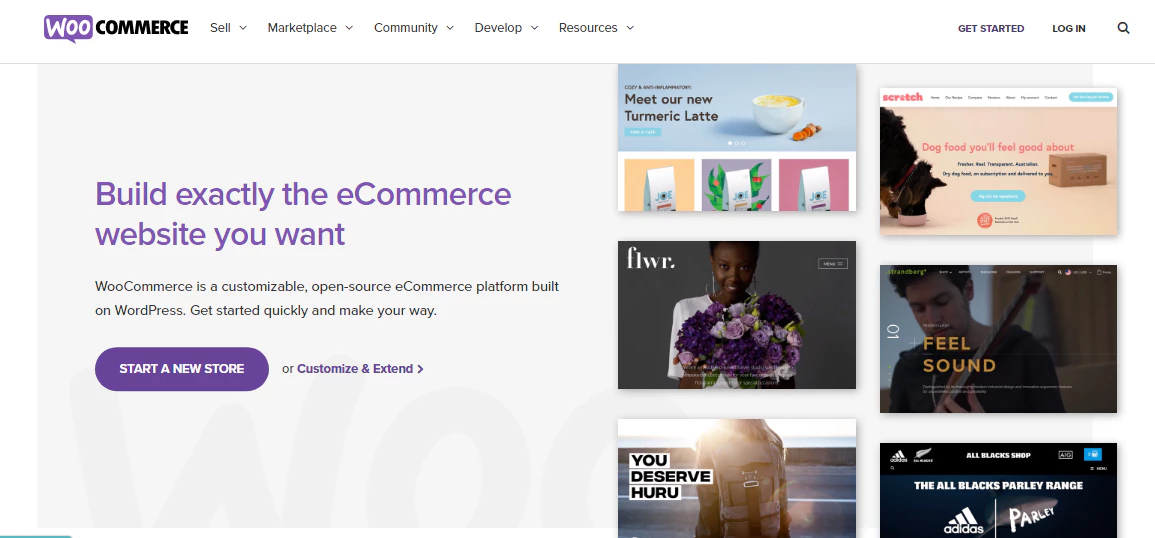Click the 'Dog food you'll feel good about' text
The width and height of the screenshot is (1155, 538).
pos(998,147)
